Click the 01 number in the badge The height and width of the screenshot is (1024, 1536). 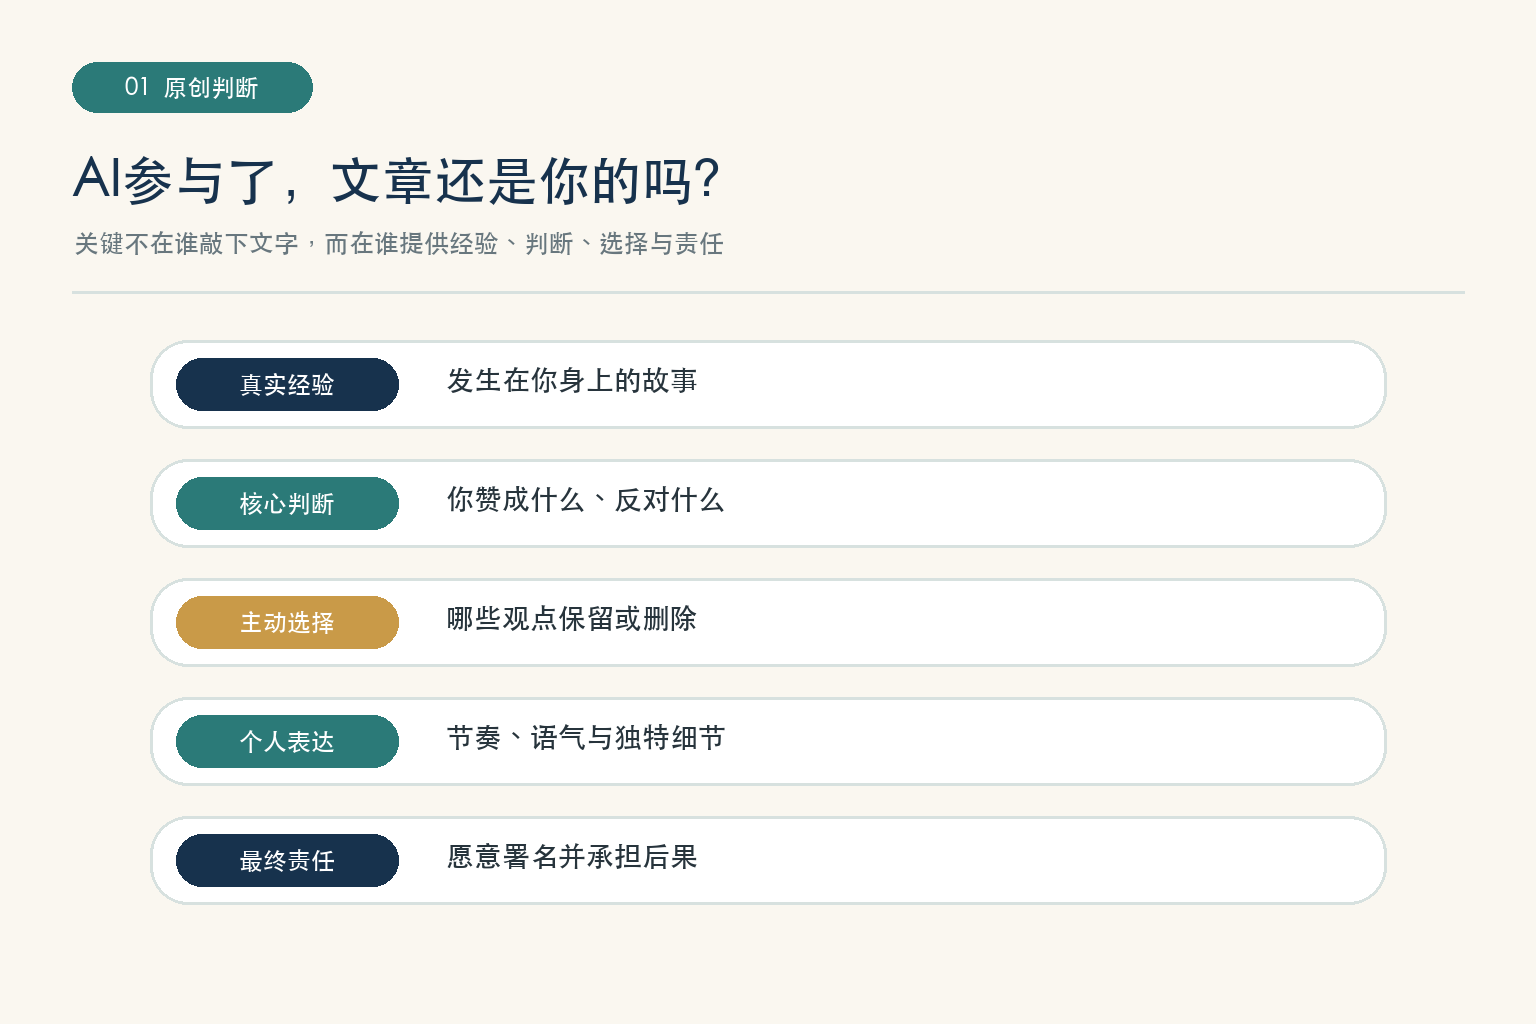pyautogui.click(x=137, y=87)
